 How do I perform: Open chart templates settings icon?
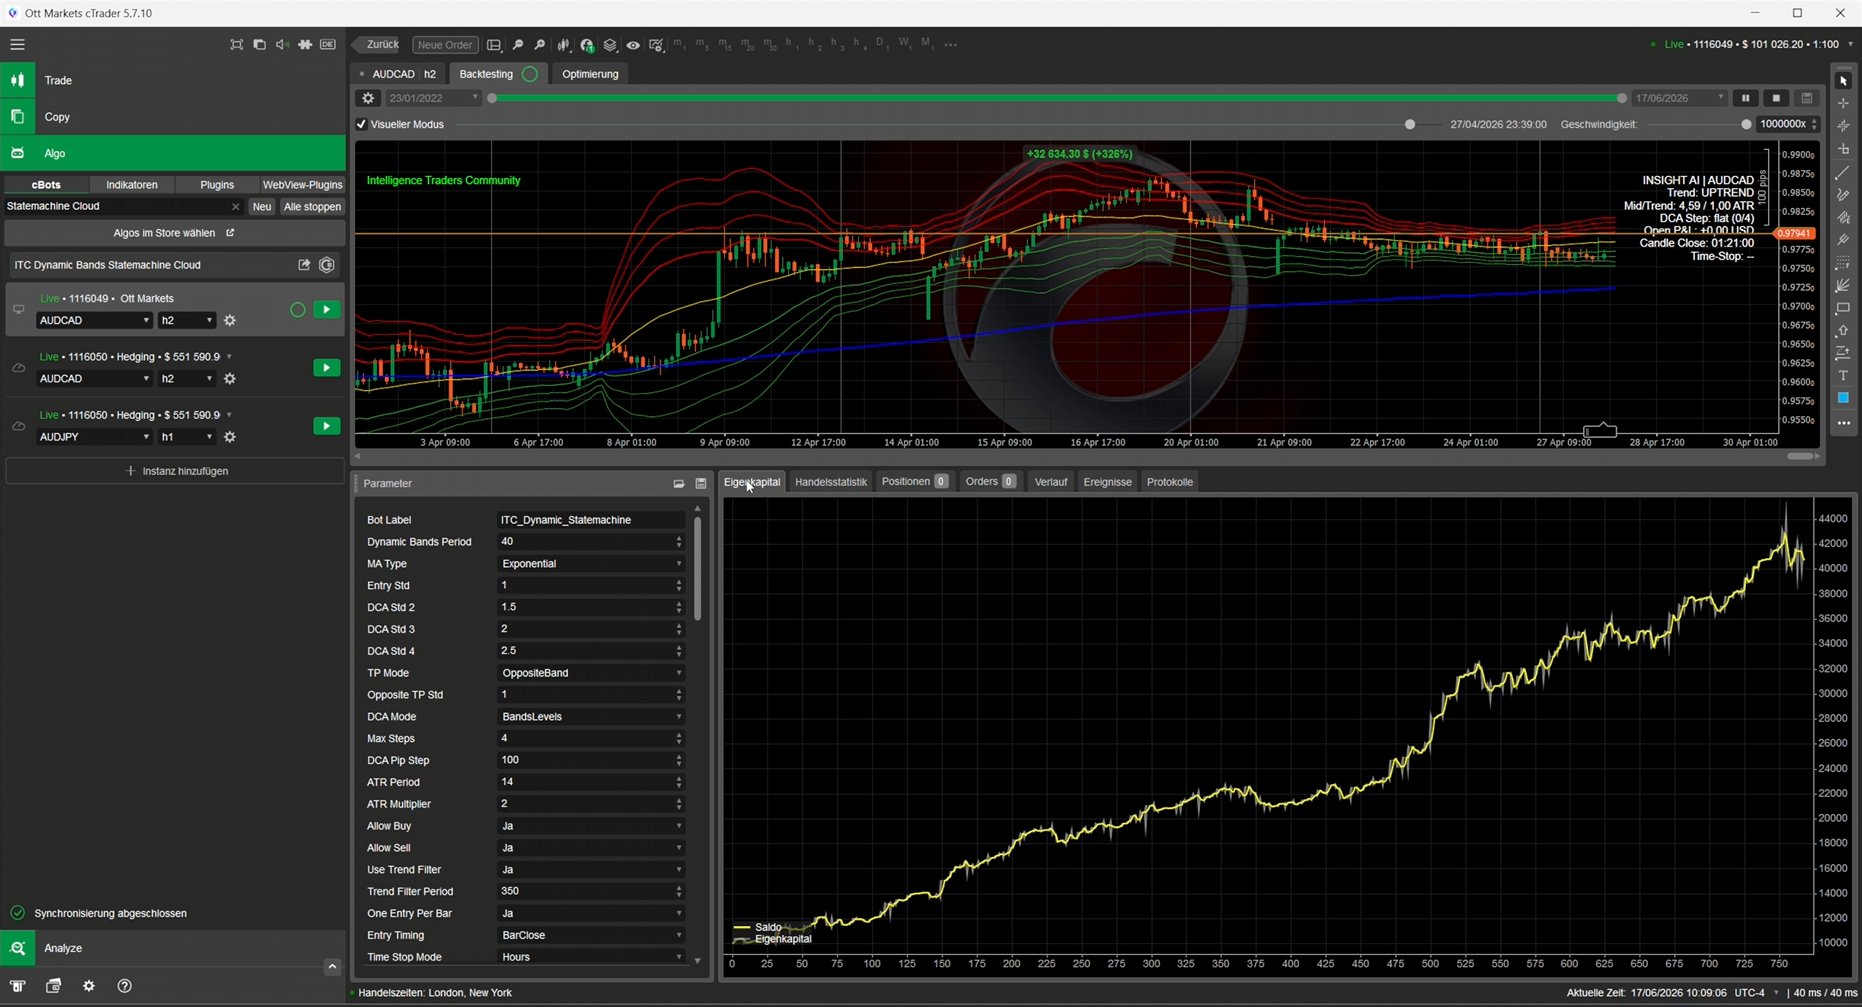coord(656,45)
